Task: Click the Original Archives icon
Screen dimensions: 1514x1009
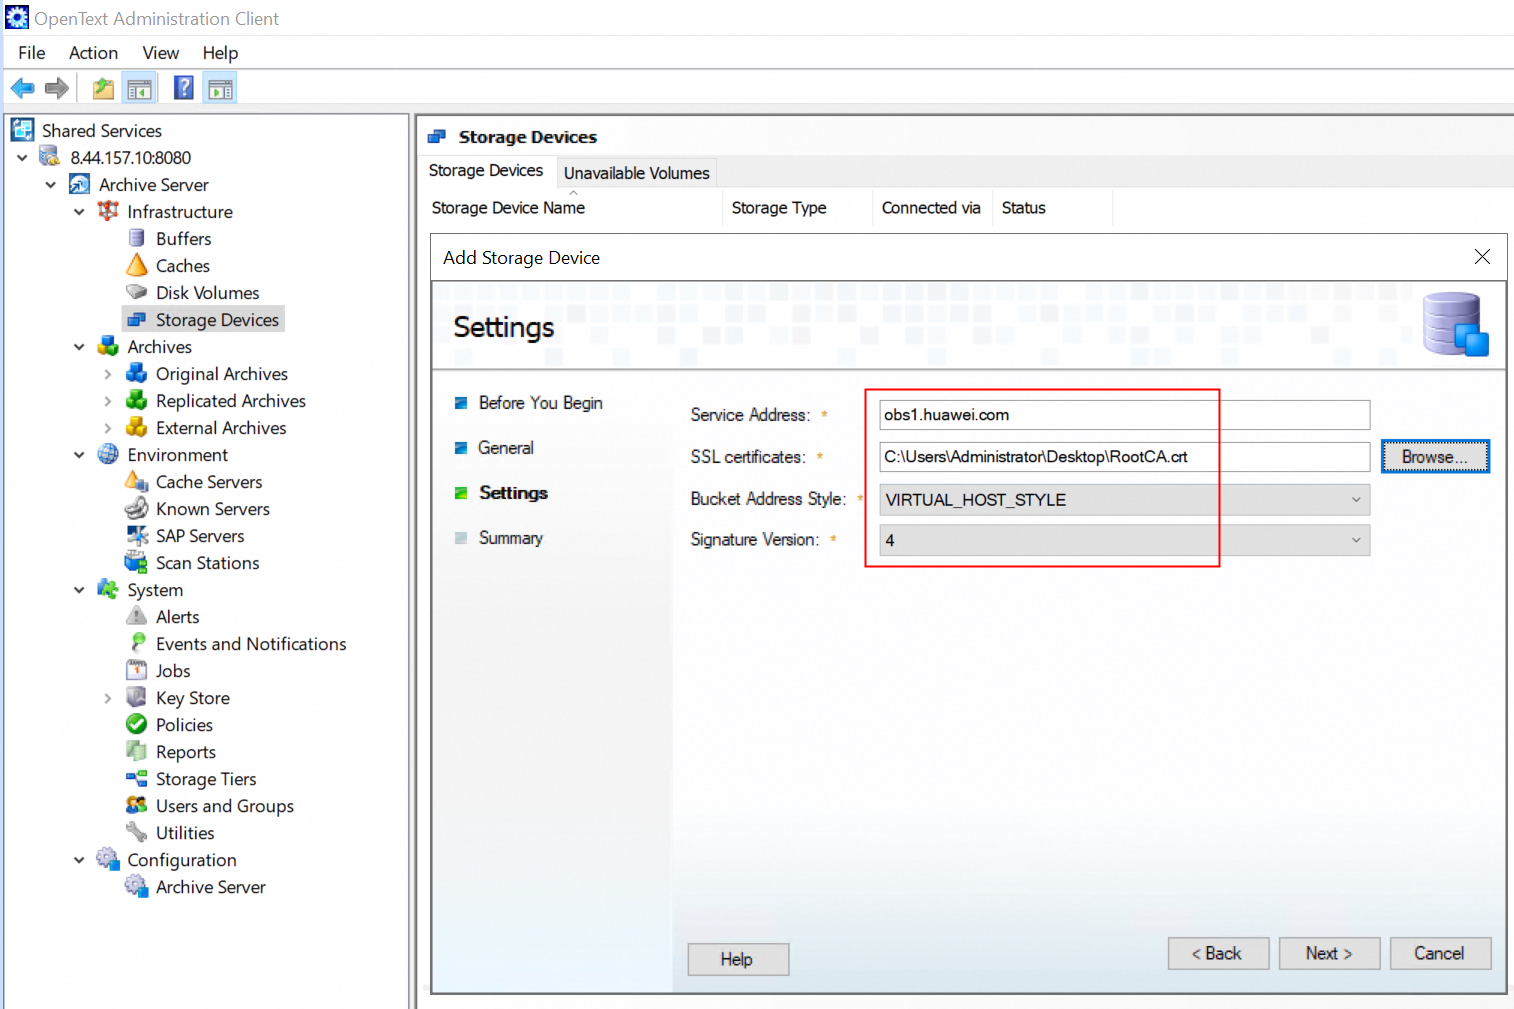Action: 137,373
